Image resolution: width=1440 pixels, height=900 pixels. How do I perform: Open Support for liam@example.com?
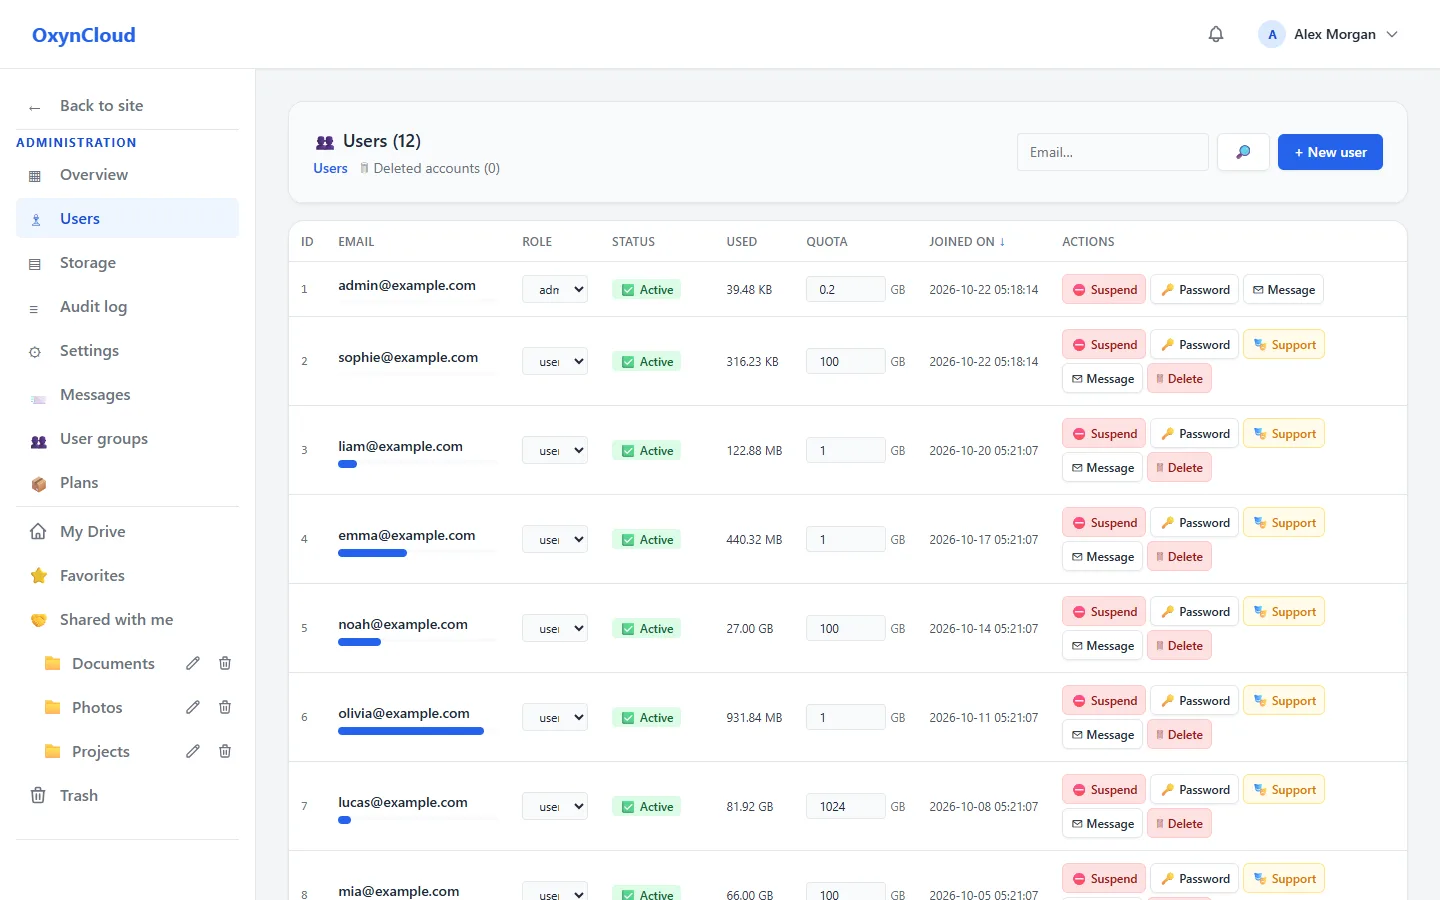1284,434
